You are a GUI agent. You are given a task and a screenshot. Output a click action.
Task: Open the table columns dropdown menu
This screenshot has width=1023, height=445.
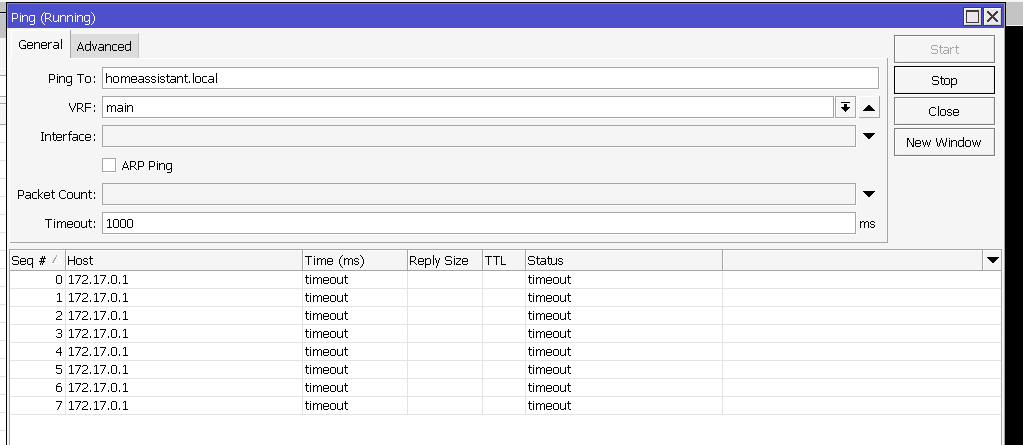pos(992,260)
